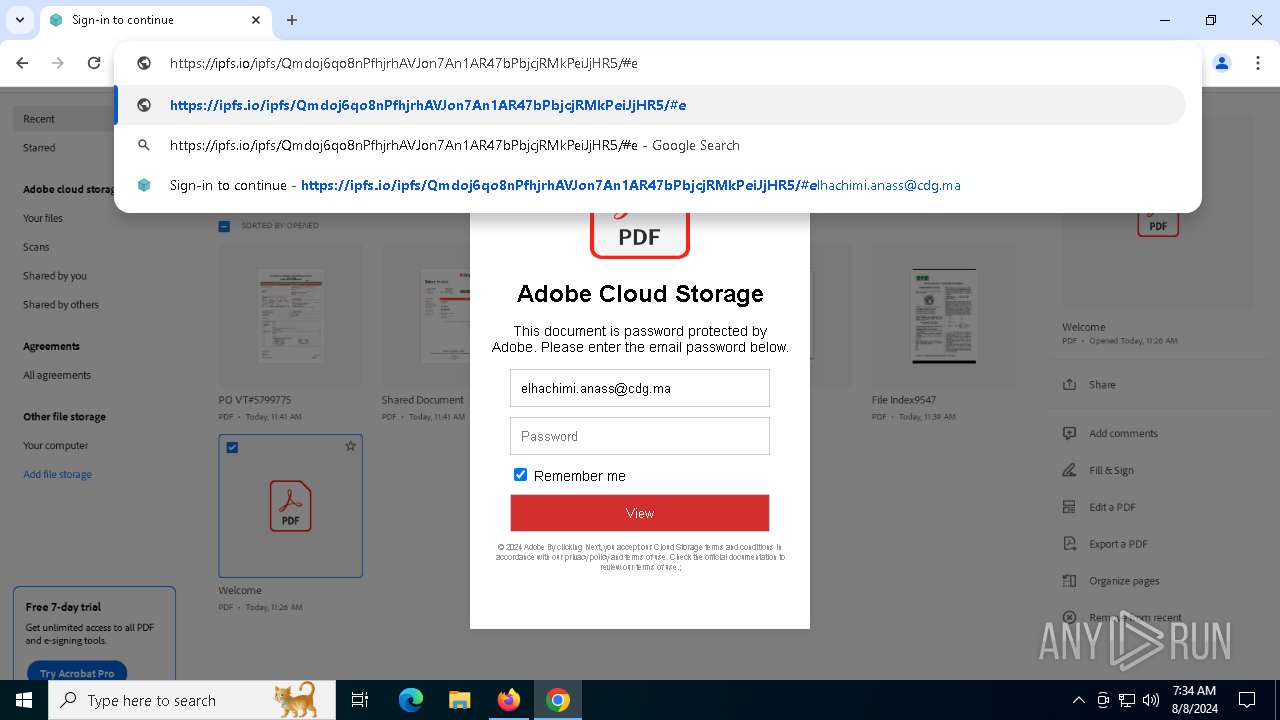1280x720 pixels.
Task: Open the 'Shared Document' PDF thumbnail
Action: pyautogui.click(x=425, y=317)
